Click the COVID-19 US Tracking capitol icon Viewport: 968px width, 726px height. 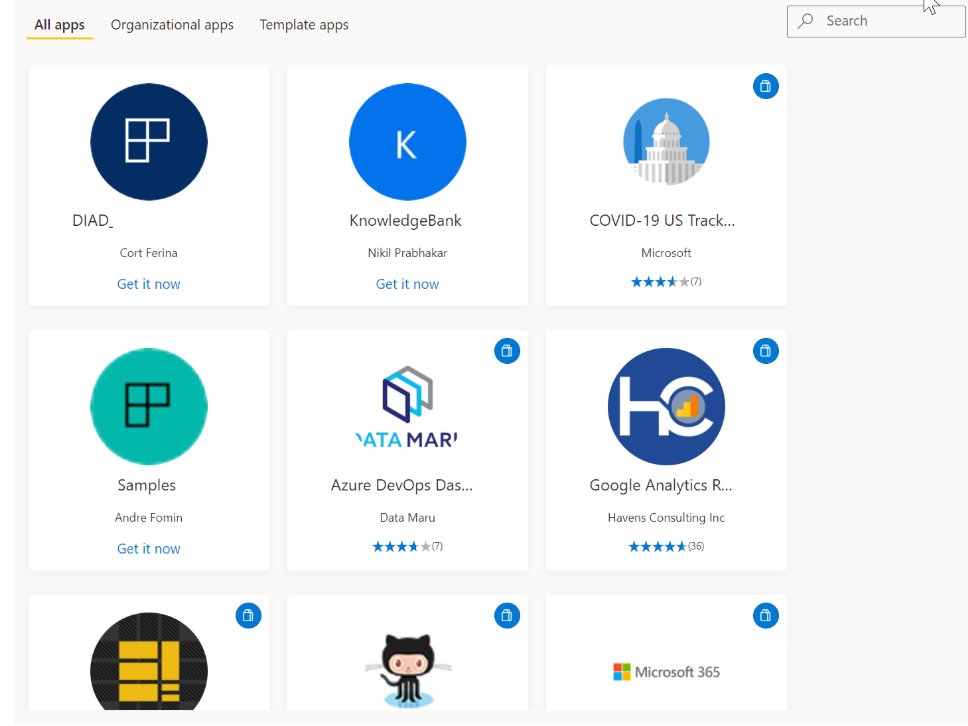[x=666, y=141]
